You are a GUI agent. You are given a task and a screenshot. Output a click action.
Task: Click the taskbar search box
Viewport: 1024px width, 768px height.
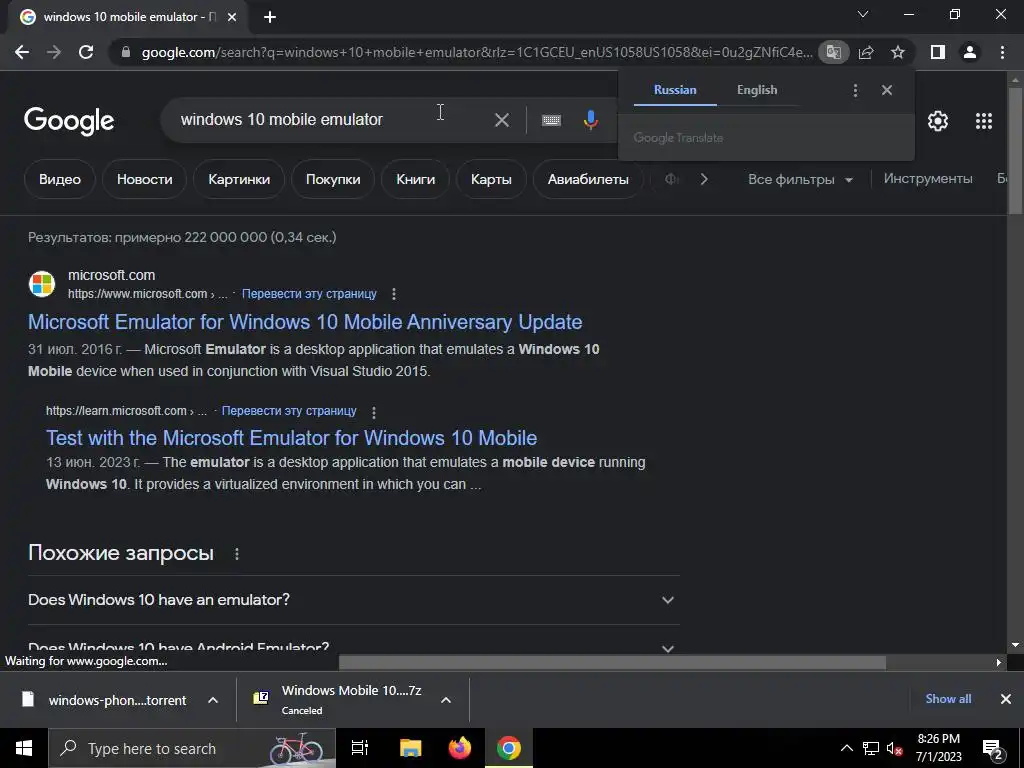192,748
